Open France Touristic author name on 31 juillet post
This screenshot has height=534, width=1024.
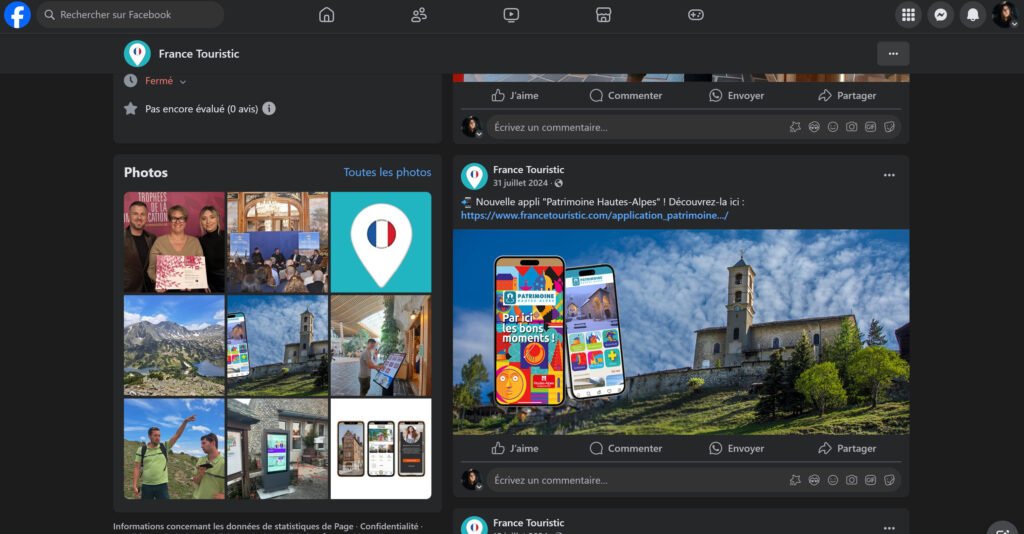coord(528,170)
